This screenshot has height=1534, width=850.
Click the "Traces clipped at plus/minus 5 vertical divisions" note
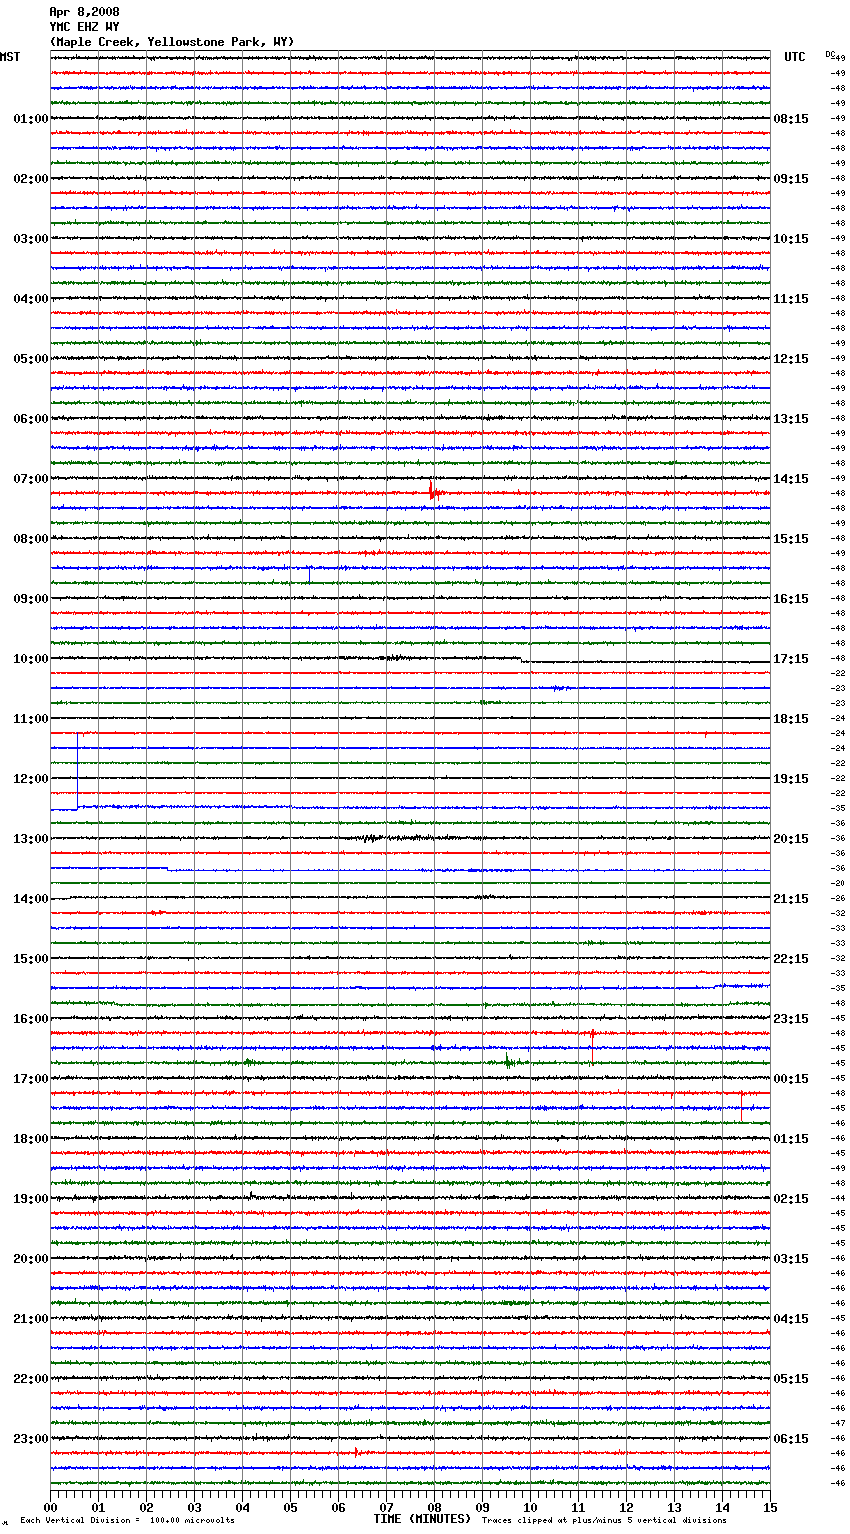(604, 1520)
